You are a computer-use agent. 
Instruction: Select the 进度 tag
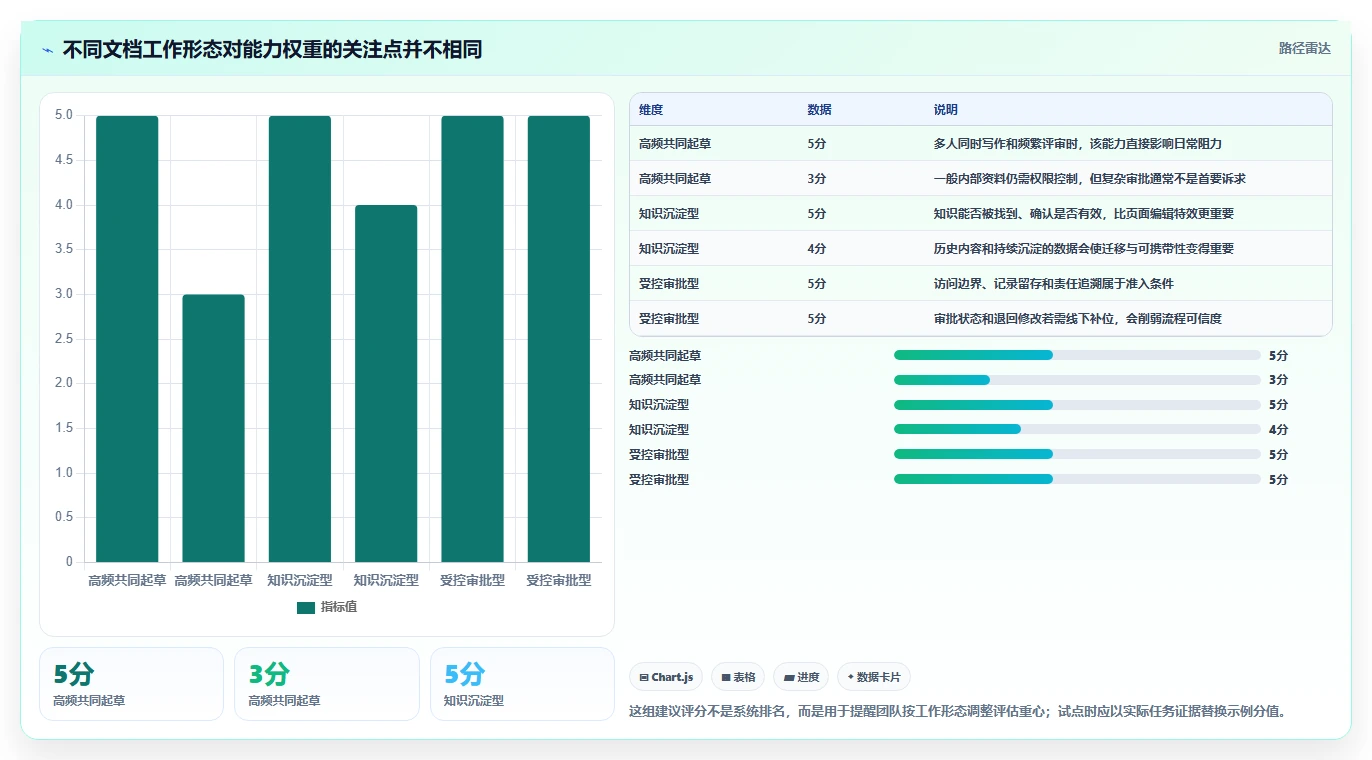(801, 677)
